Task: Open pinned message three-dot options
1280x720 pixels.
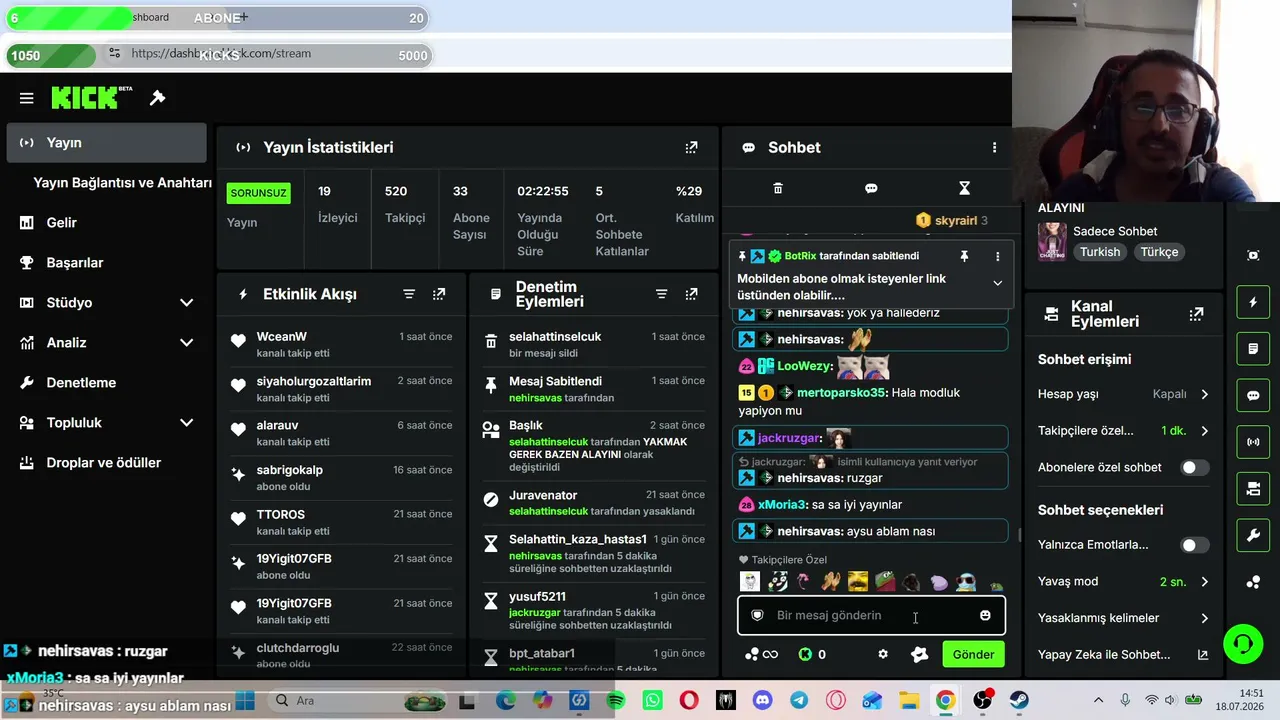Action: pos(997,256)
